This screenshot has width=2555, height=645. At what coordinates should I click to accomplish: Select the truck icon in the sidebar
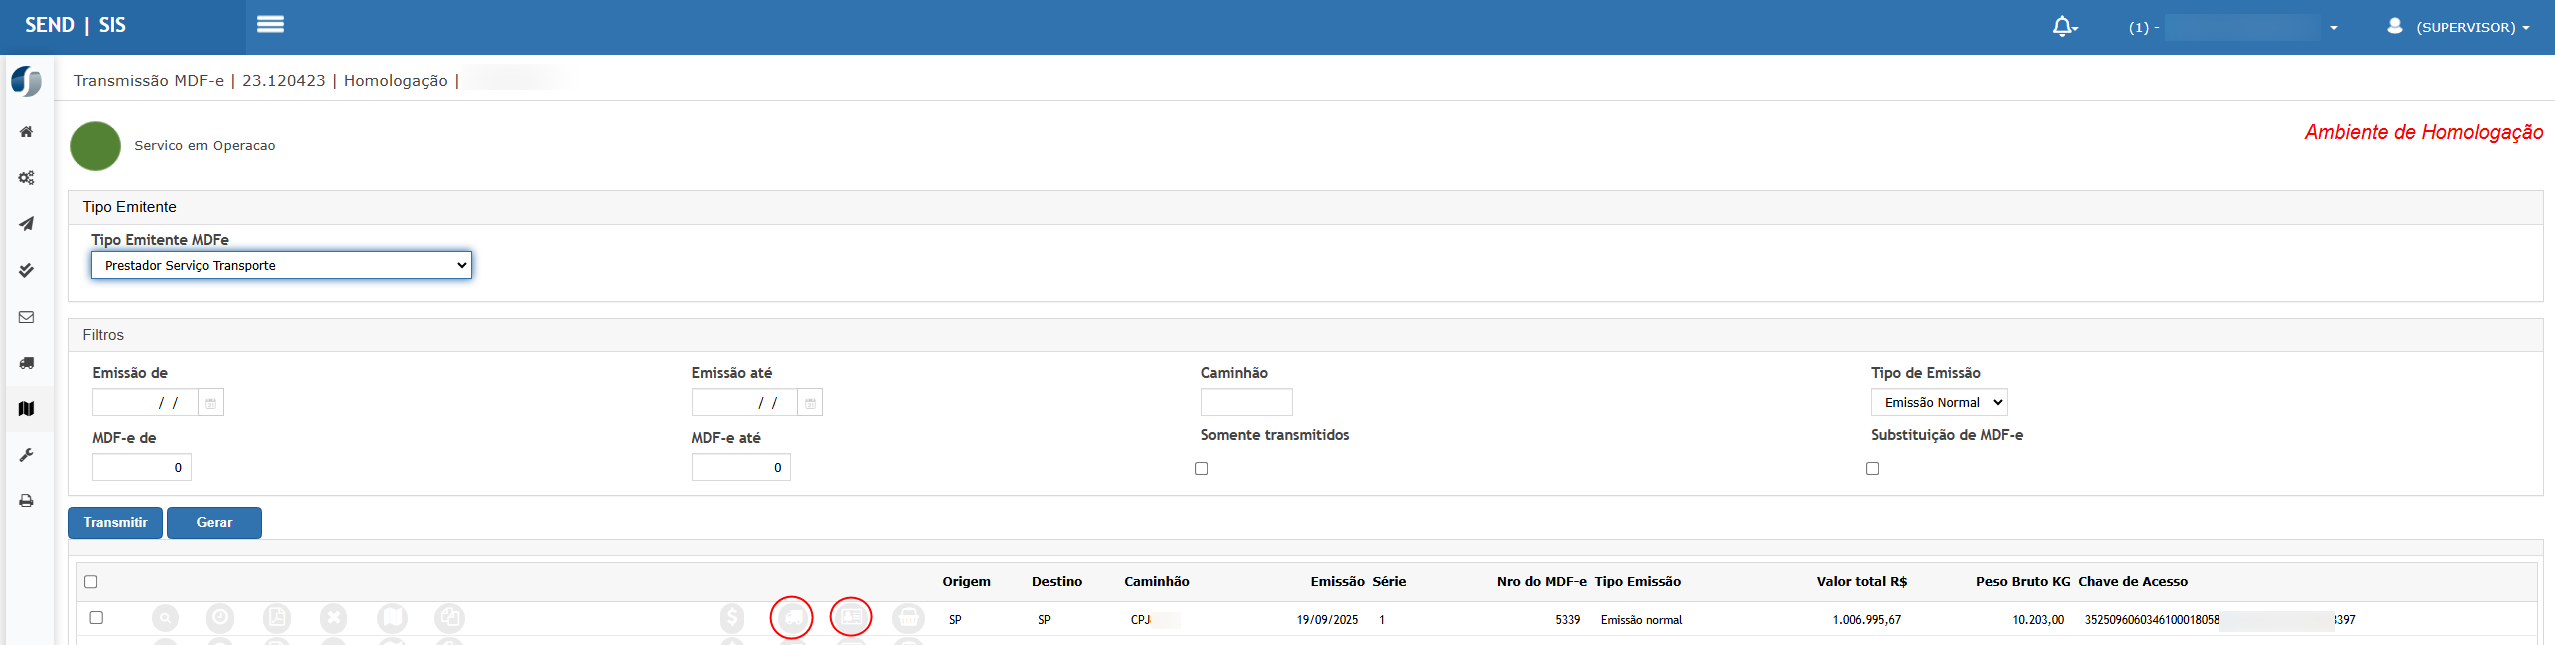pos(27,363)
